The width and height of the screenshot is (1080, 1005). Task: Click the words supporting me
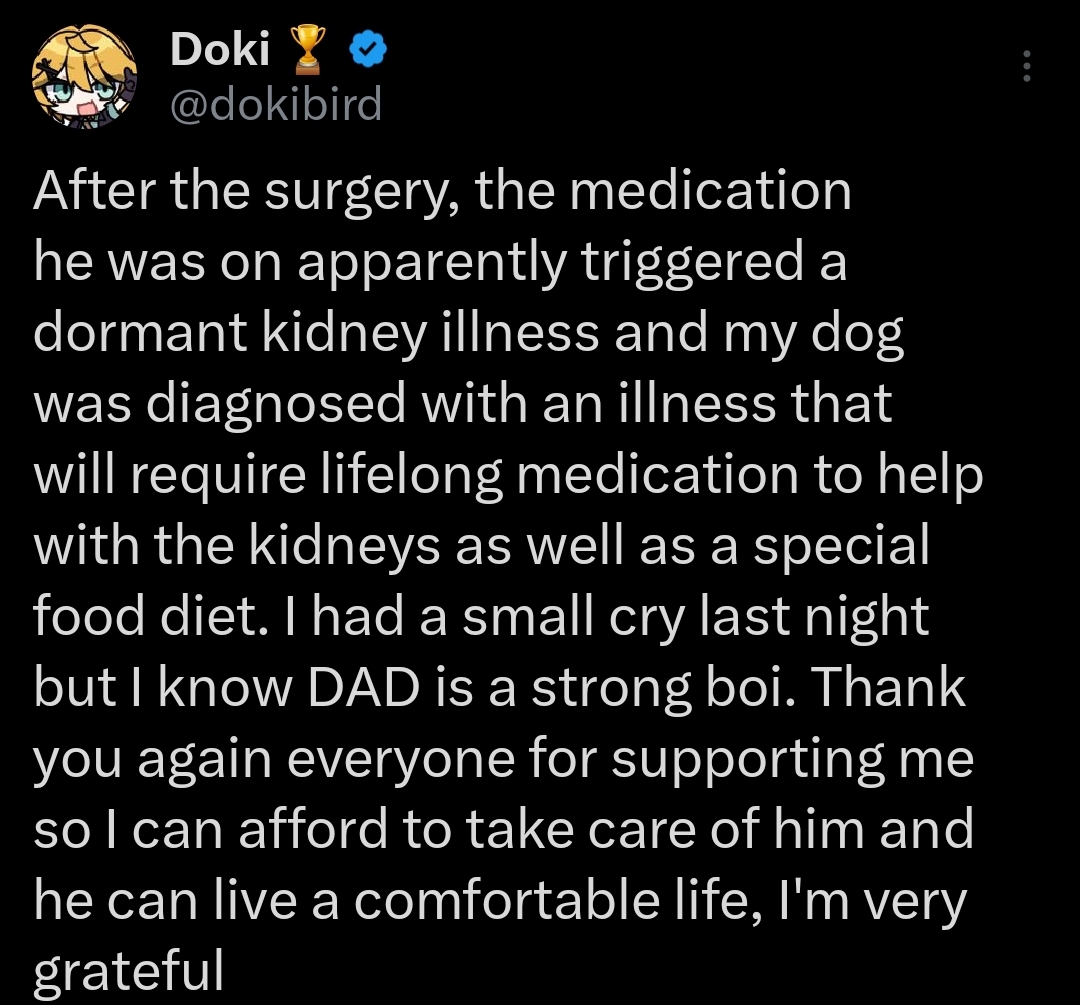pos(792,760)
